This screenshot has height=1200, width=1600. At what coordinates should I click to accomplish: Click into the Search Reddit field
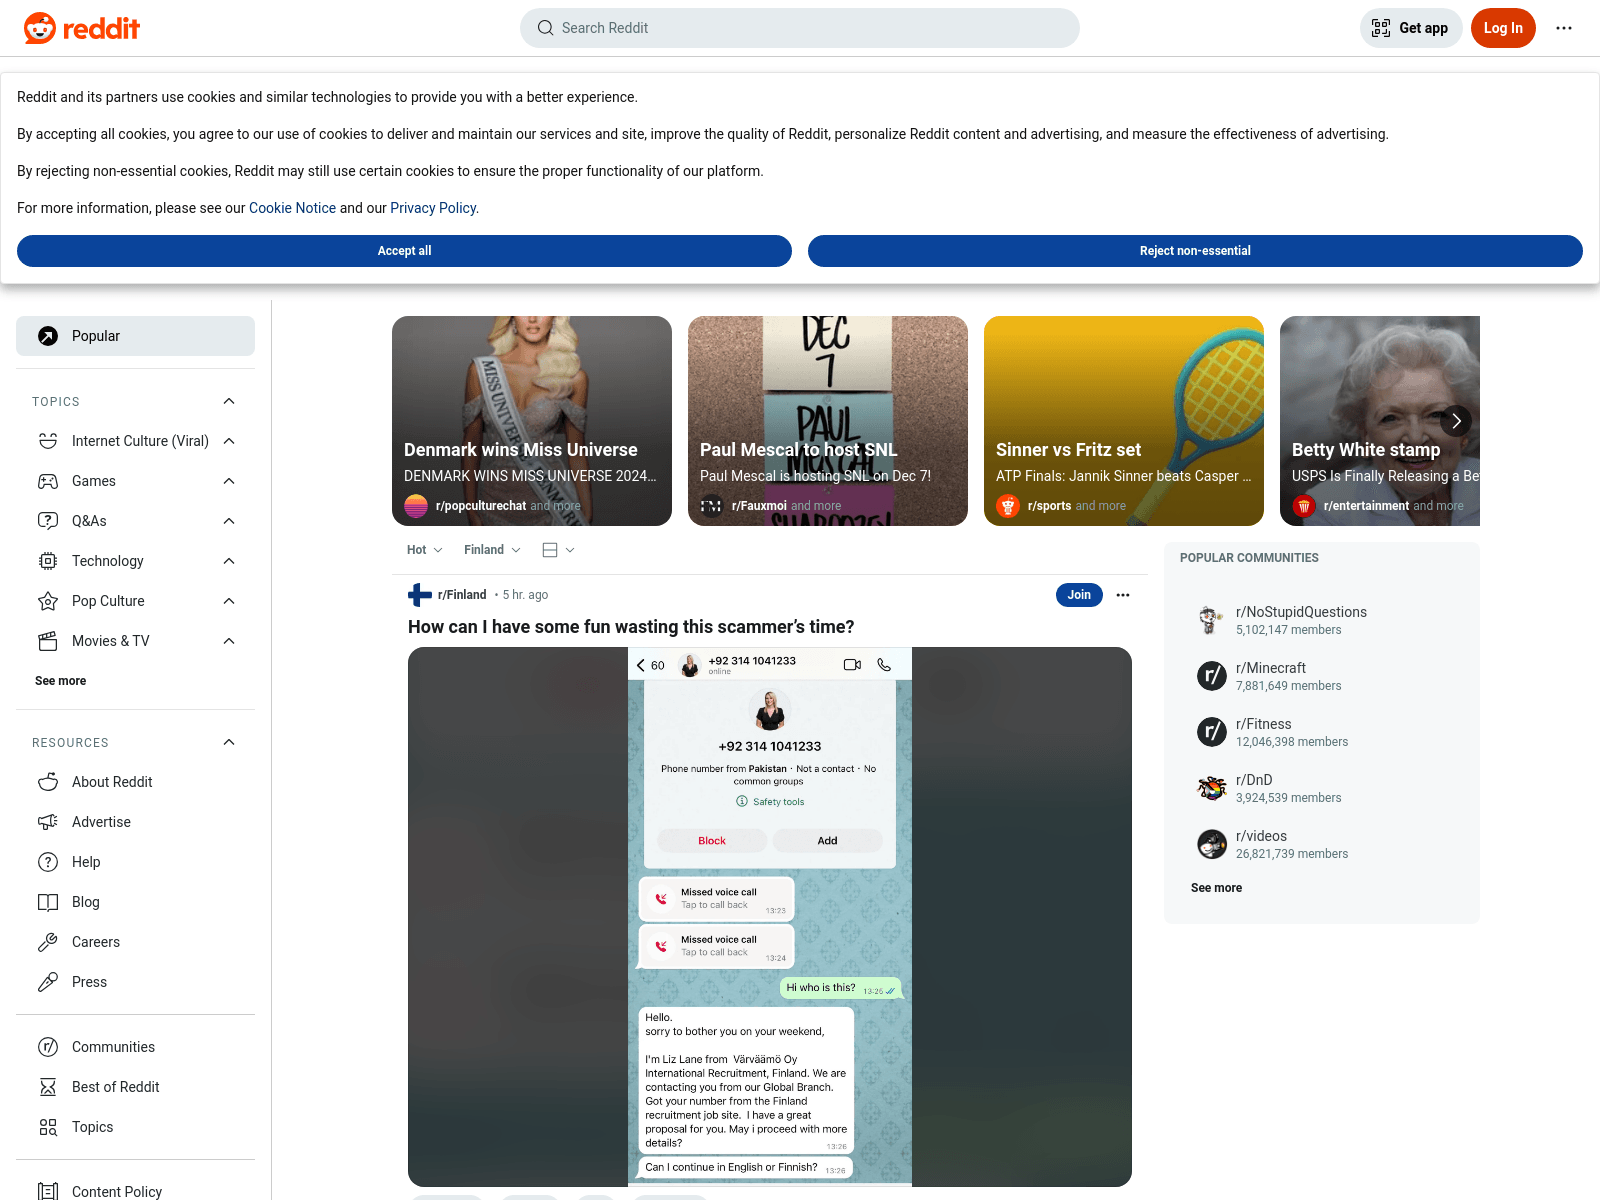pos(800,28)
